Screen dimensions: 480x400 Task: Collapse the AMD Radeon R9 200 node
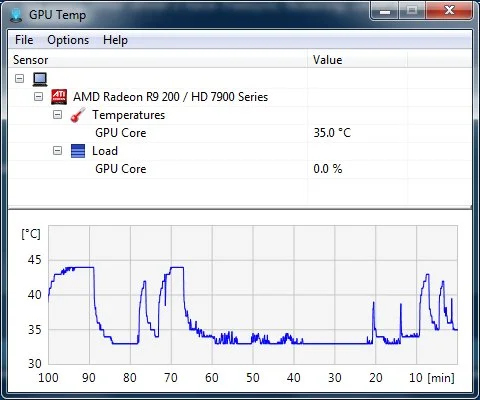pyautogui.click(x=39, y=97)
